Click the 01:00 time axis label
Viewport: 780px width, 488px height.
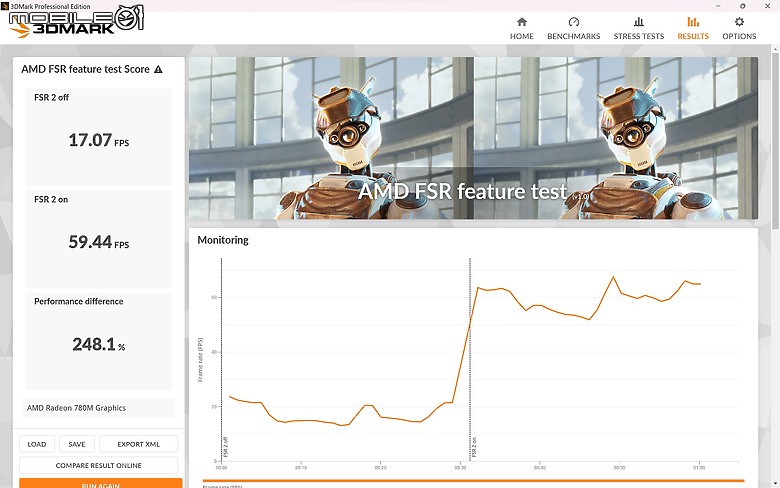(x=699, y=468)
